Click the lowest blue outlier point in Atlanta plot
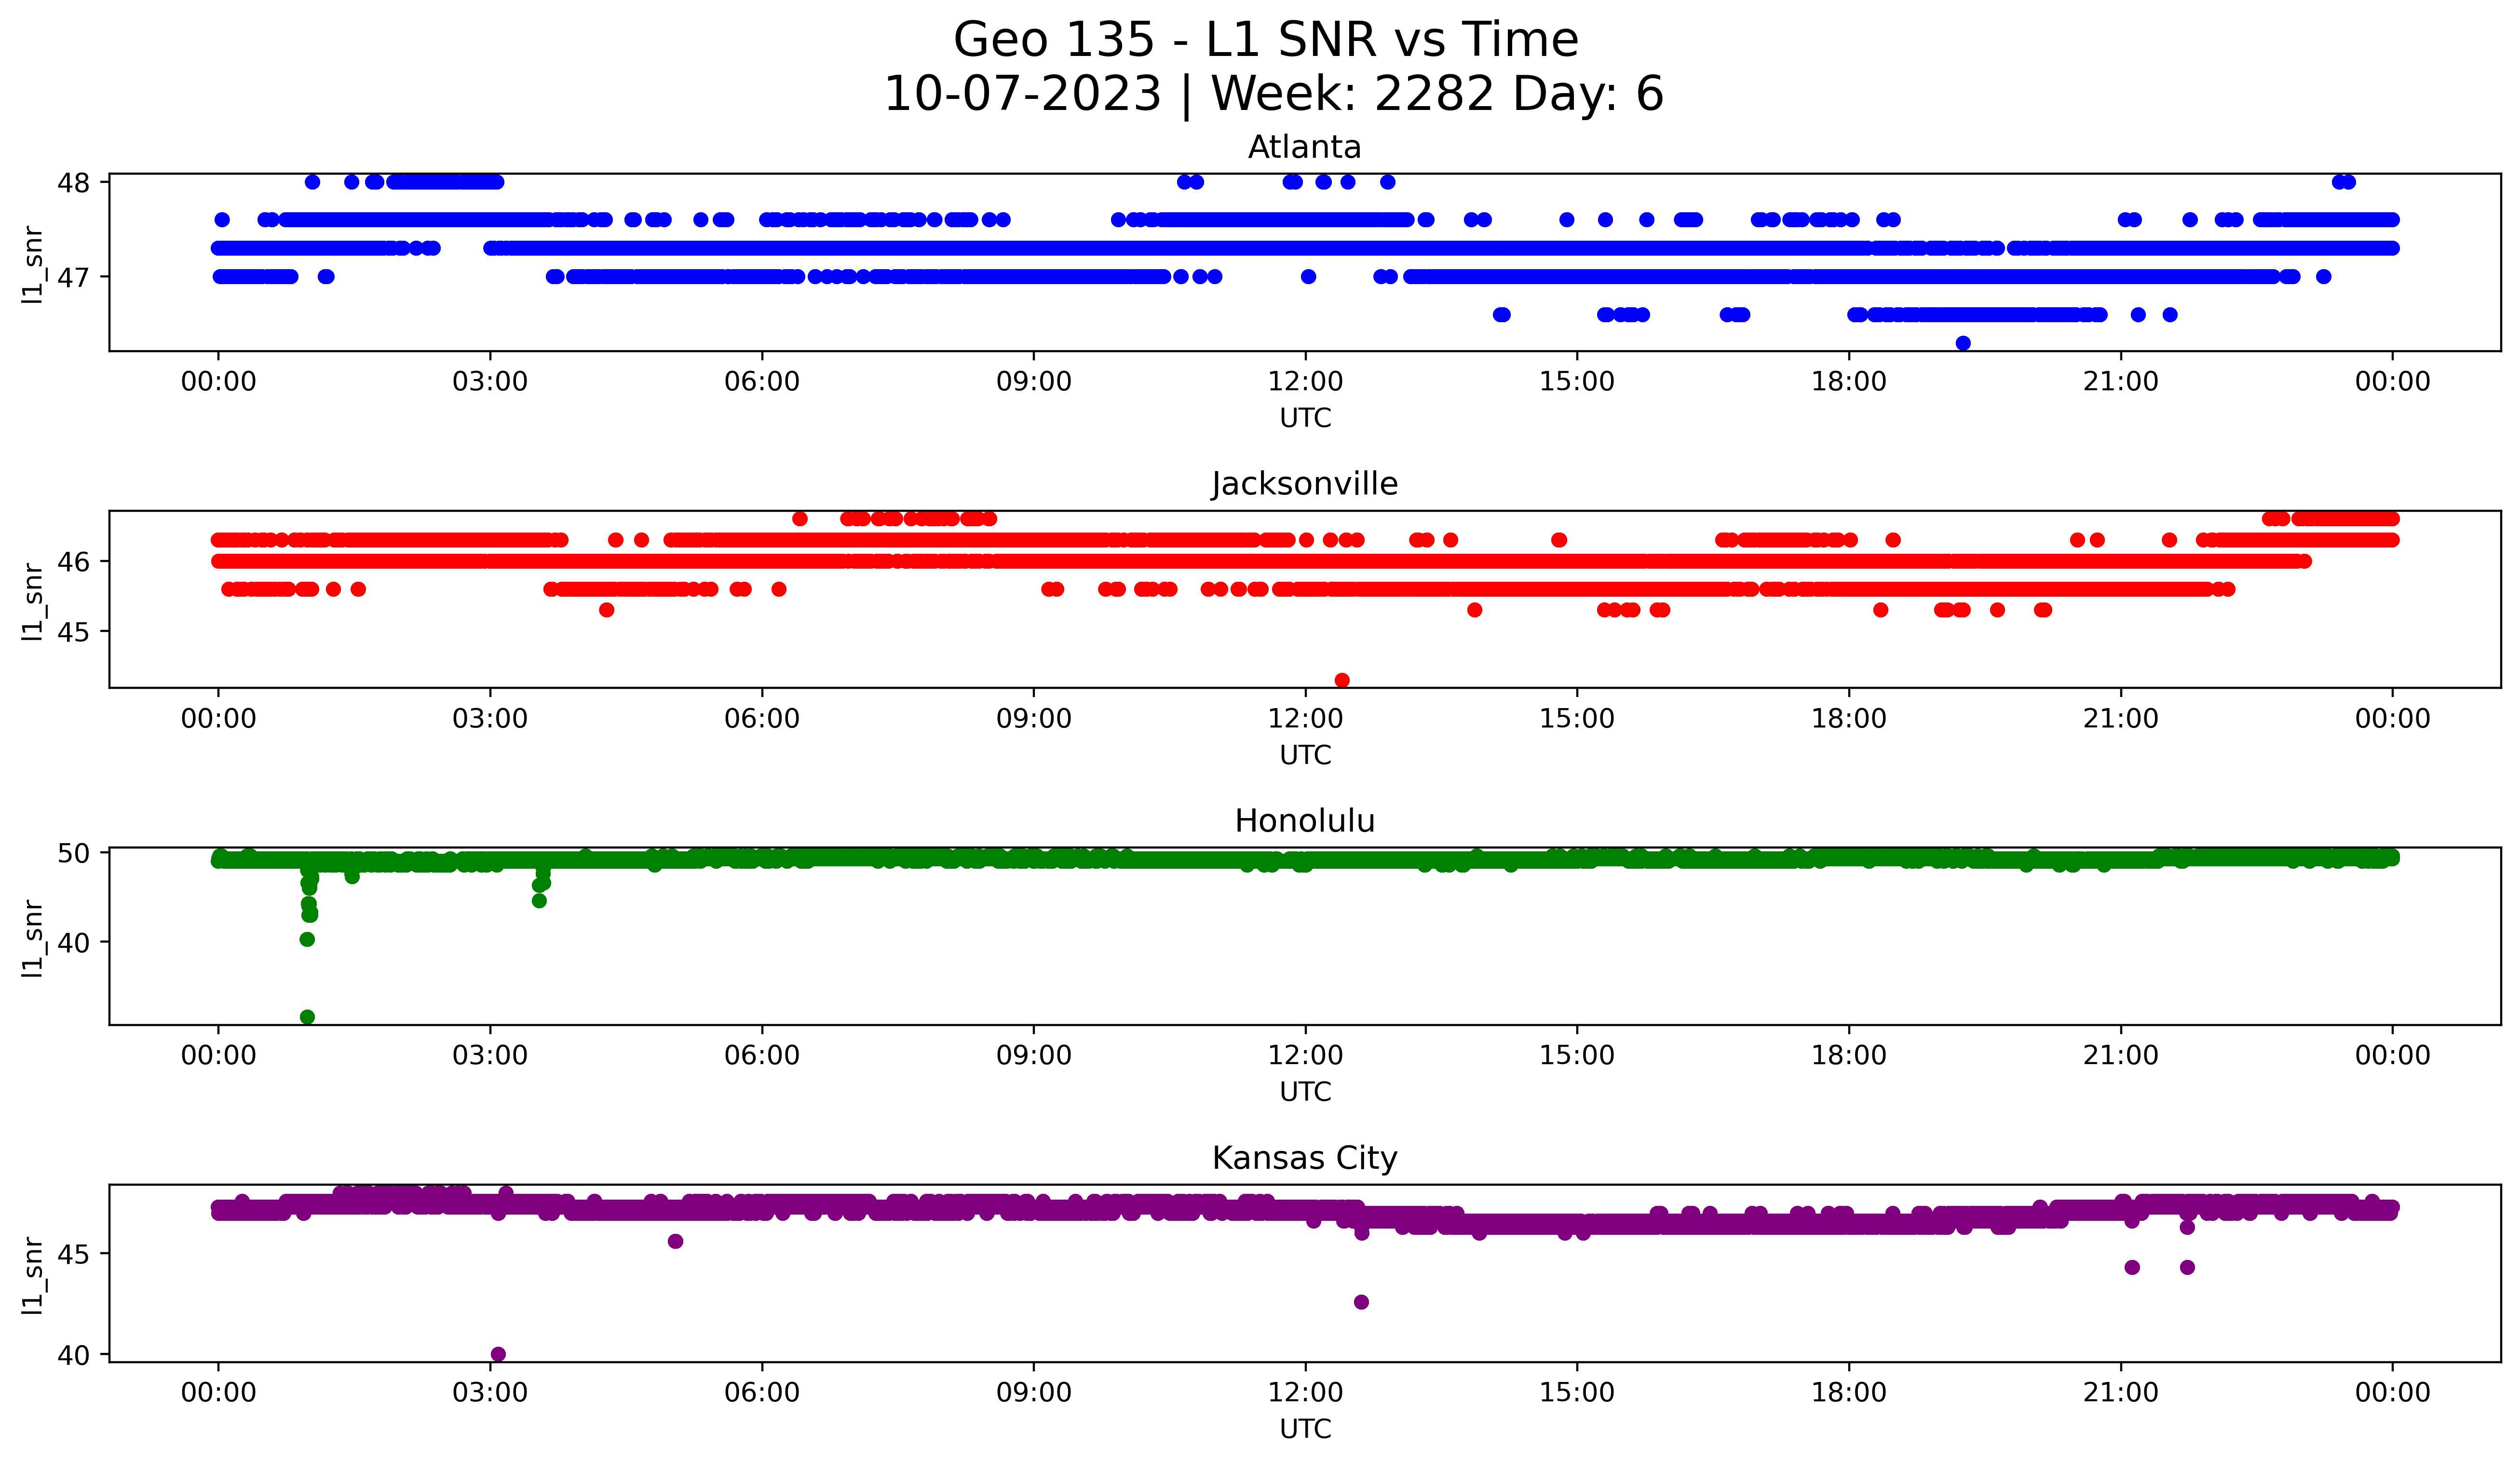 pyautogui.click(x=1963, y=343)
